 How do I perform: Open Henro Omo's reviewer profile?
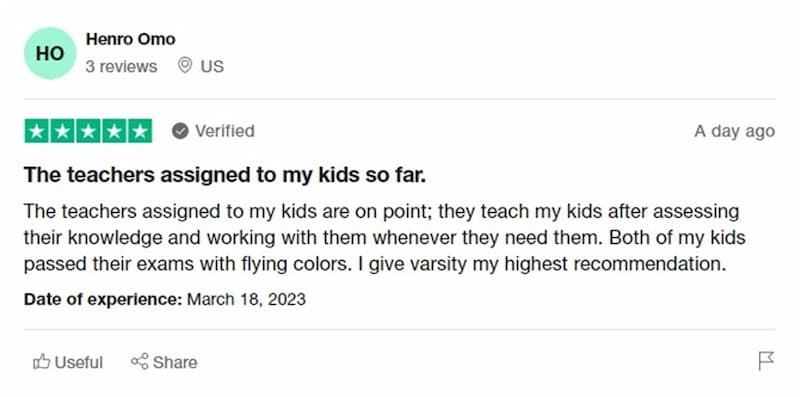coord(130,39)
